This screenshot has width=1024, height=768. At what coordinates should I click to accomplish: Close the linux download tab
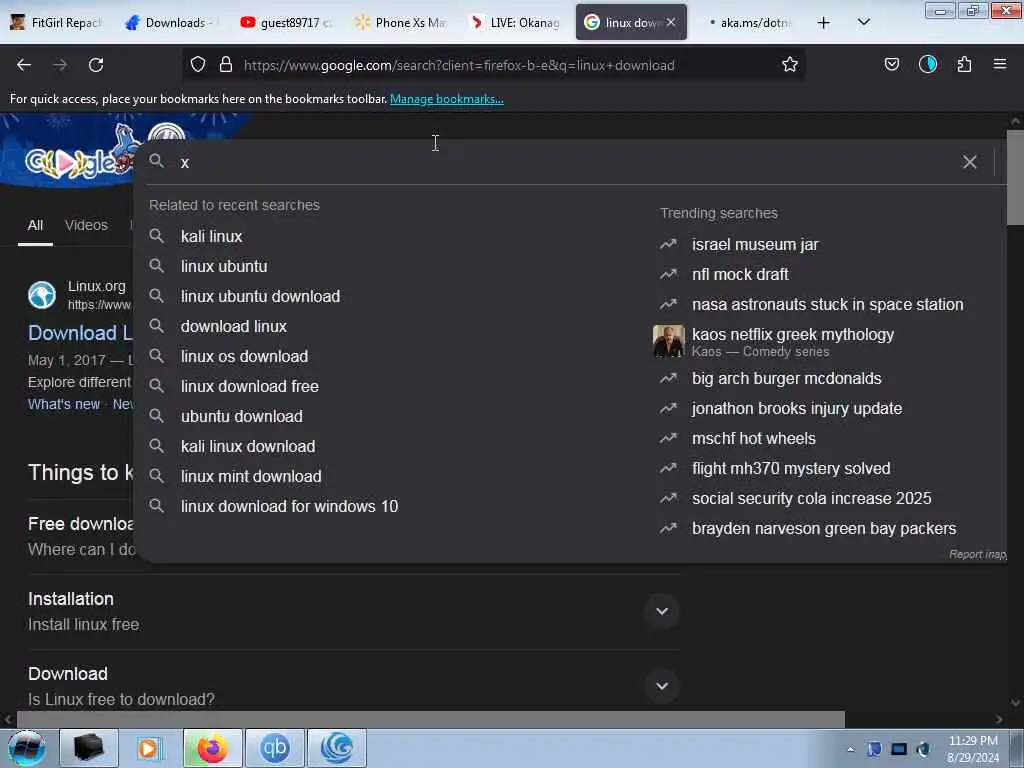click(671, 22)
